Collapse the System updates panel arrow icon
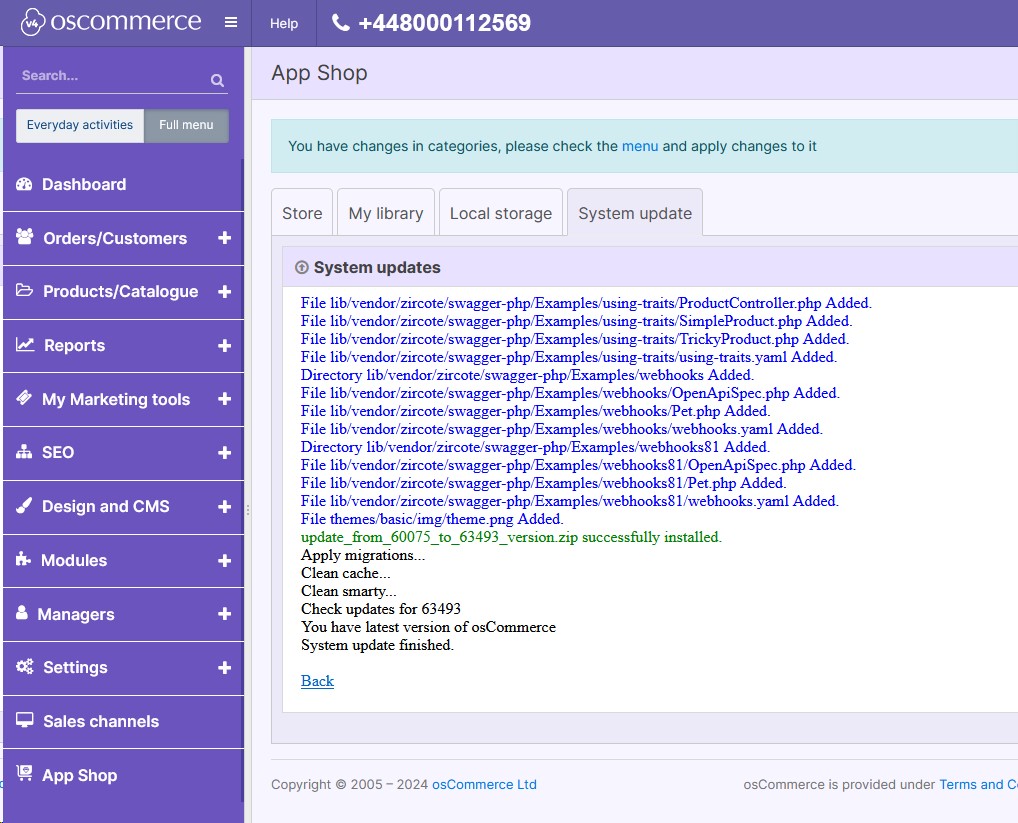 (x=301, y=267)
